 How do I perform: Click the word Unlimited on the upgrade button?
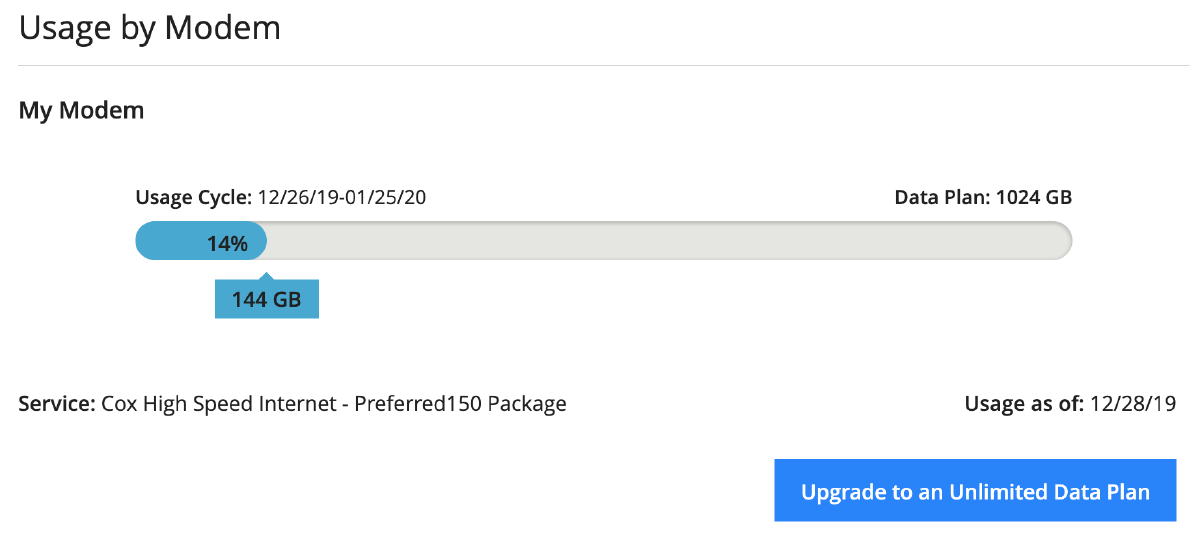click(999, 491)
